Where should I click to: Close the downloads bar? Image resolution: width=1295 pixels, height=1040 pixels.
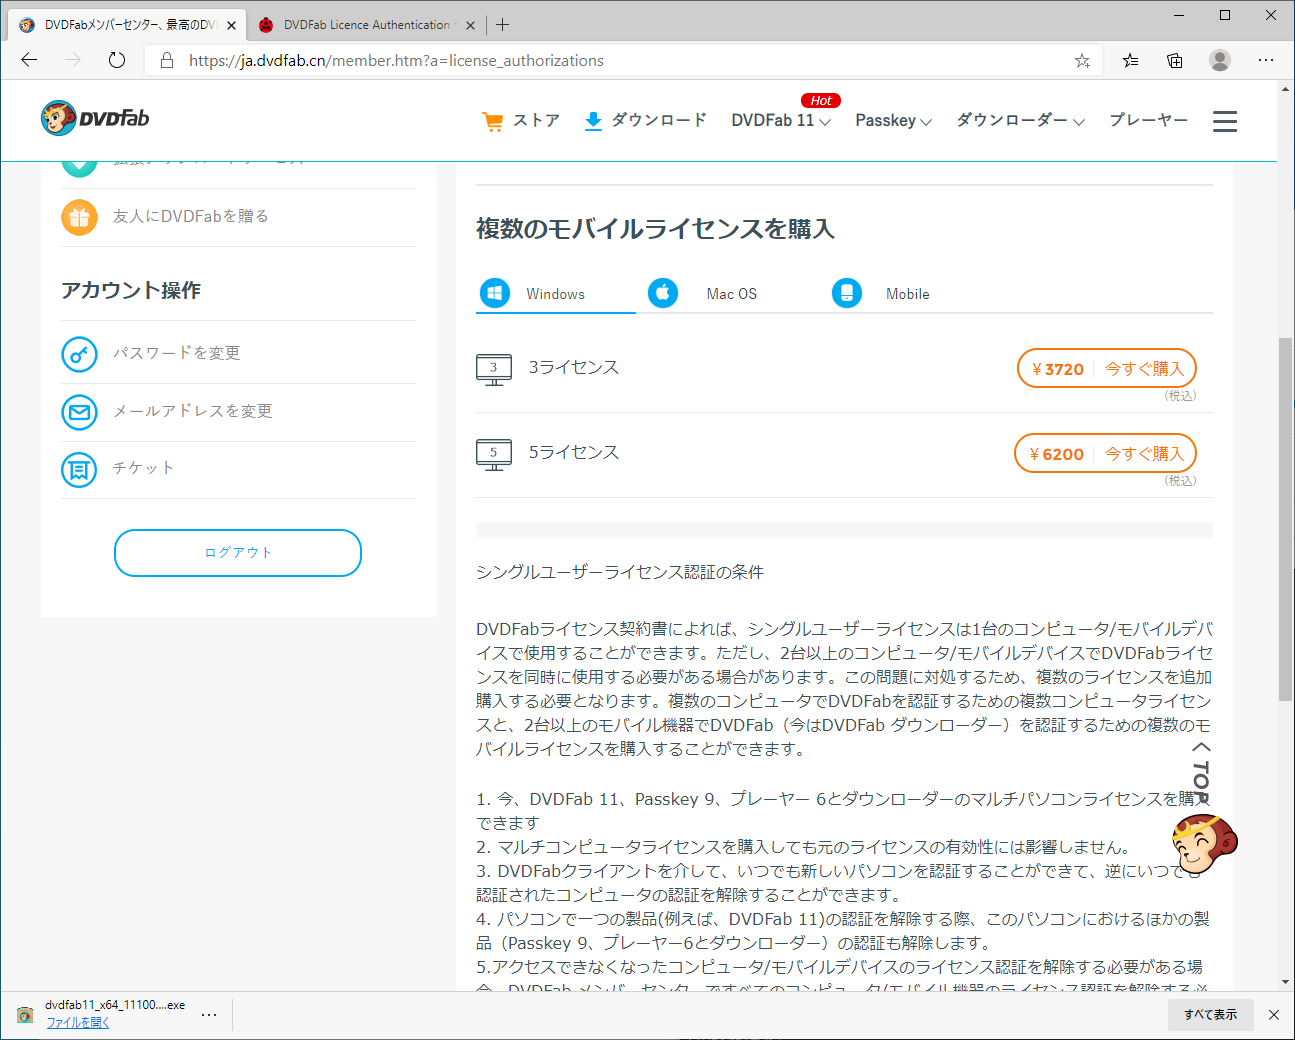click(1274, 1015)
